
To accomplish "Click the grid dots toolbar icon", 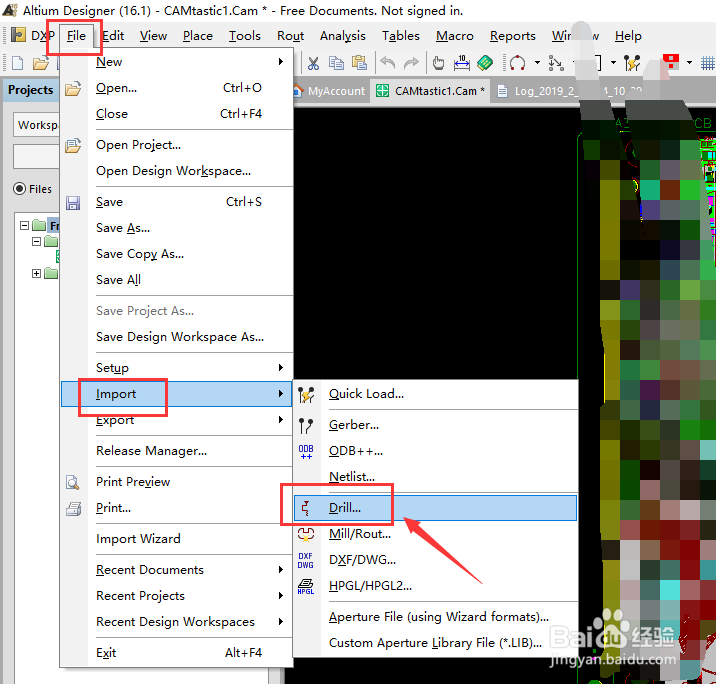I will coord(708,63).
